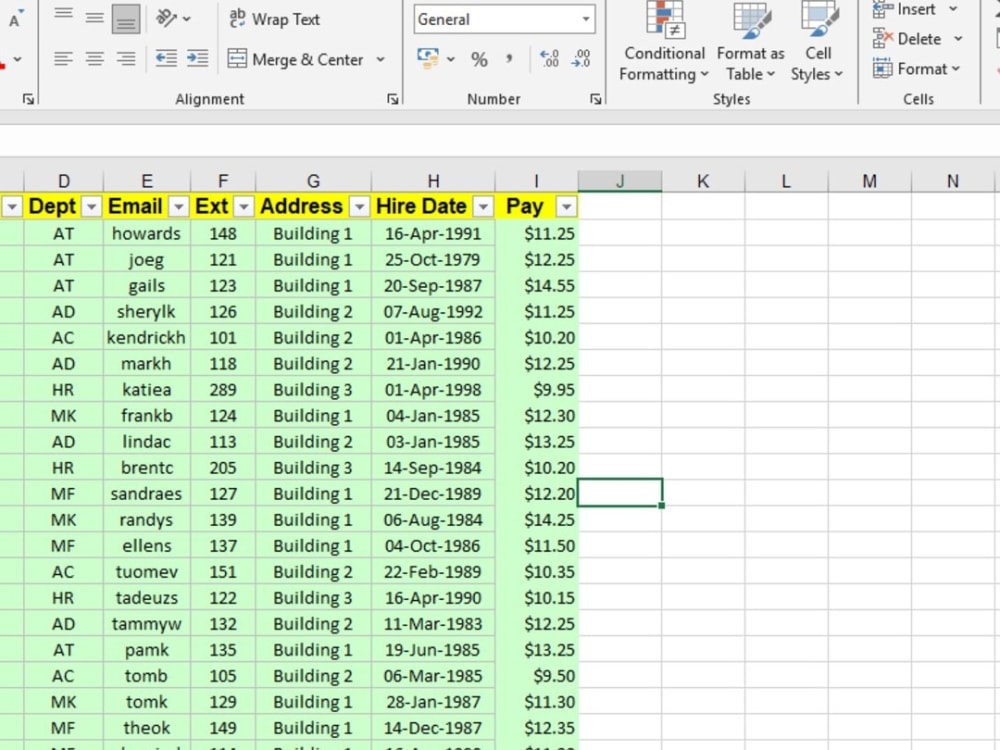Select email cell kendrickh

click(x=147, y=337)
